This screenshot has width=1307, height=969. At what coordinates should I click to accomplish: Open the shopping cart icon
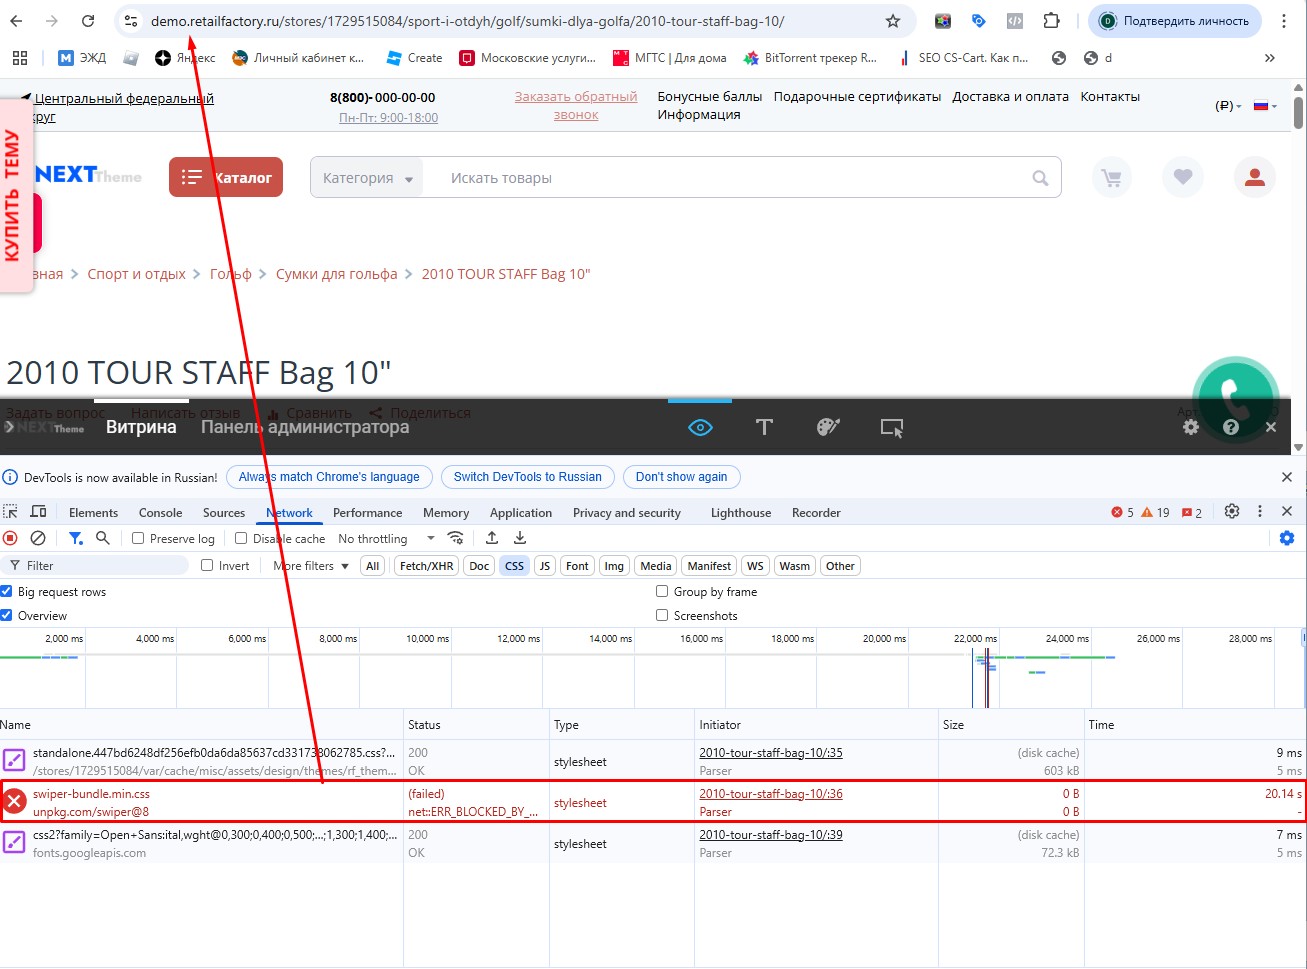coord(1111,178)
